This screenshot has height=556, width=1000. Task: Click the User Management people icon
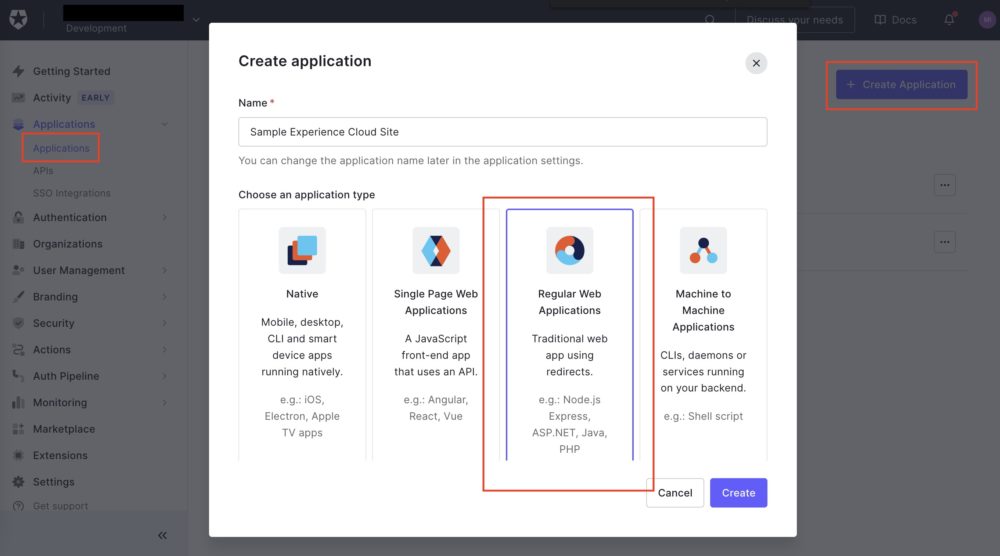coord(18,270)
